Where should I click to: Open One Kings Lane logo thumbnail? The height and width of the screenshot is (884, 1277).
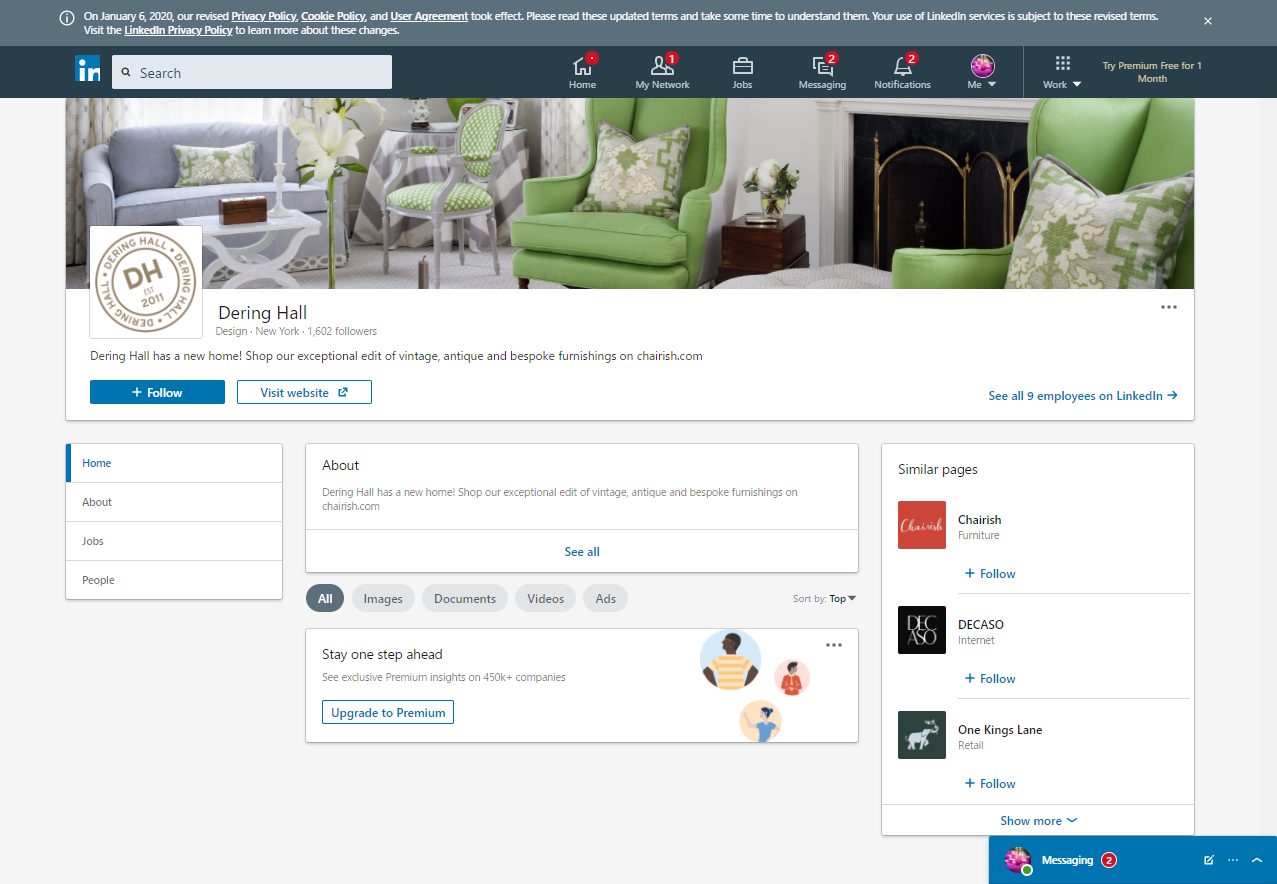(922, 735)
